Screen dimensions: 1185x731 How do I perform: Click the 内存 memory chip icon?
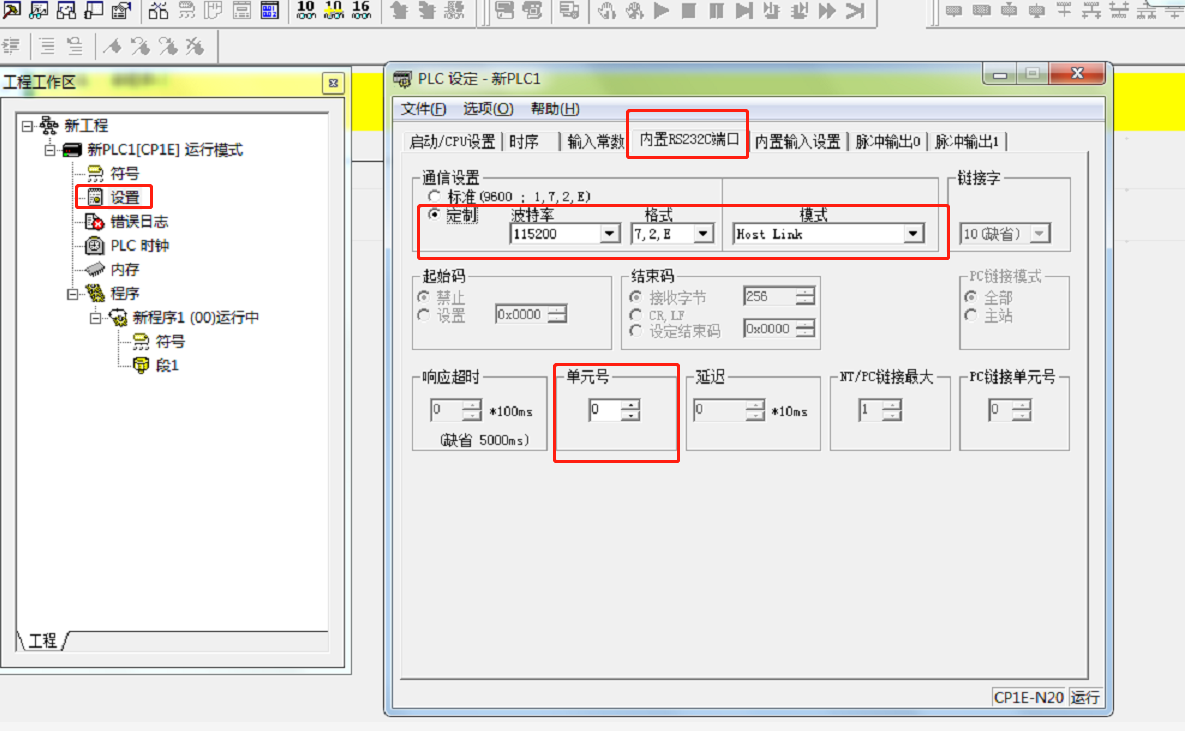pyautogui.click(x=94, y=270)
